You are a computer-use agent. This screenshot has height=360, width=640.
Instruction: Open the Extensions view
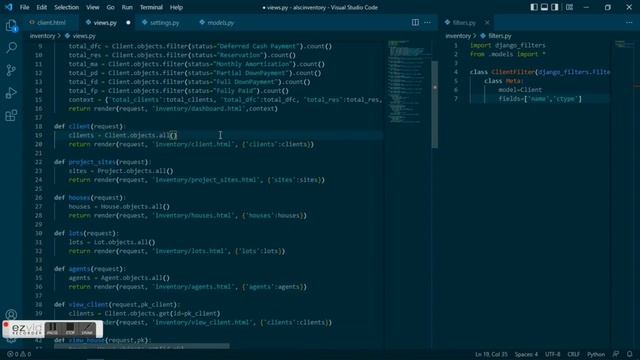coord(11,116)
